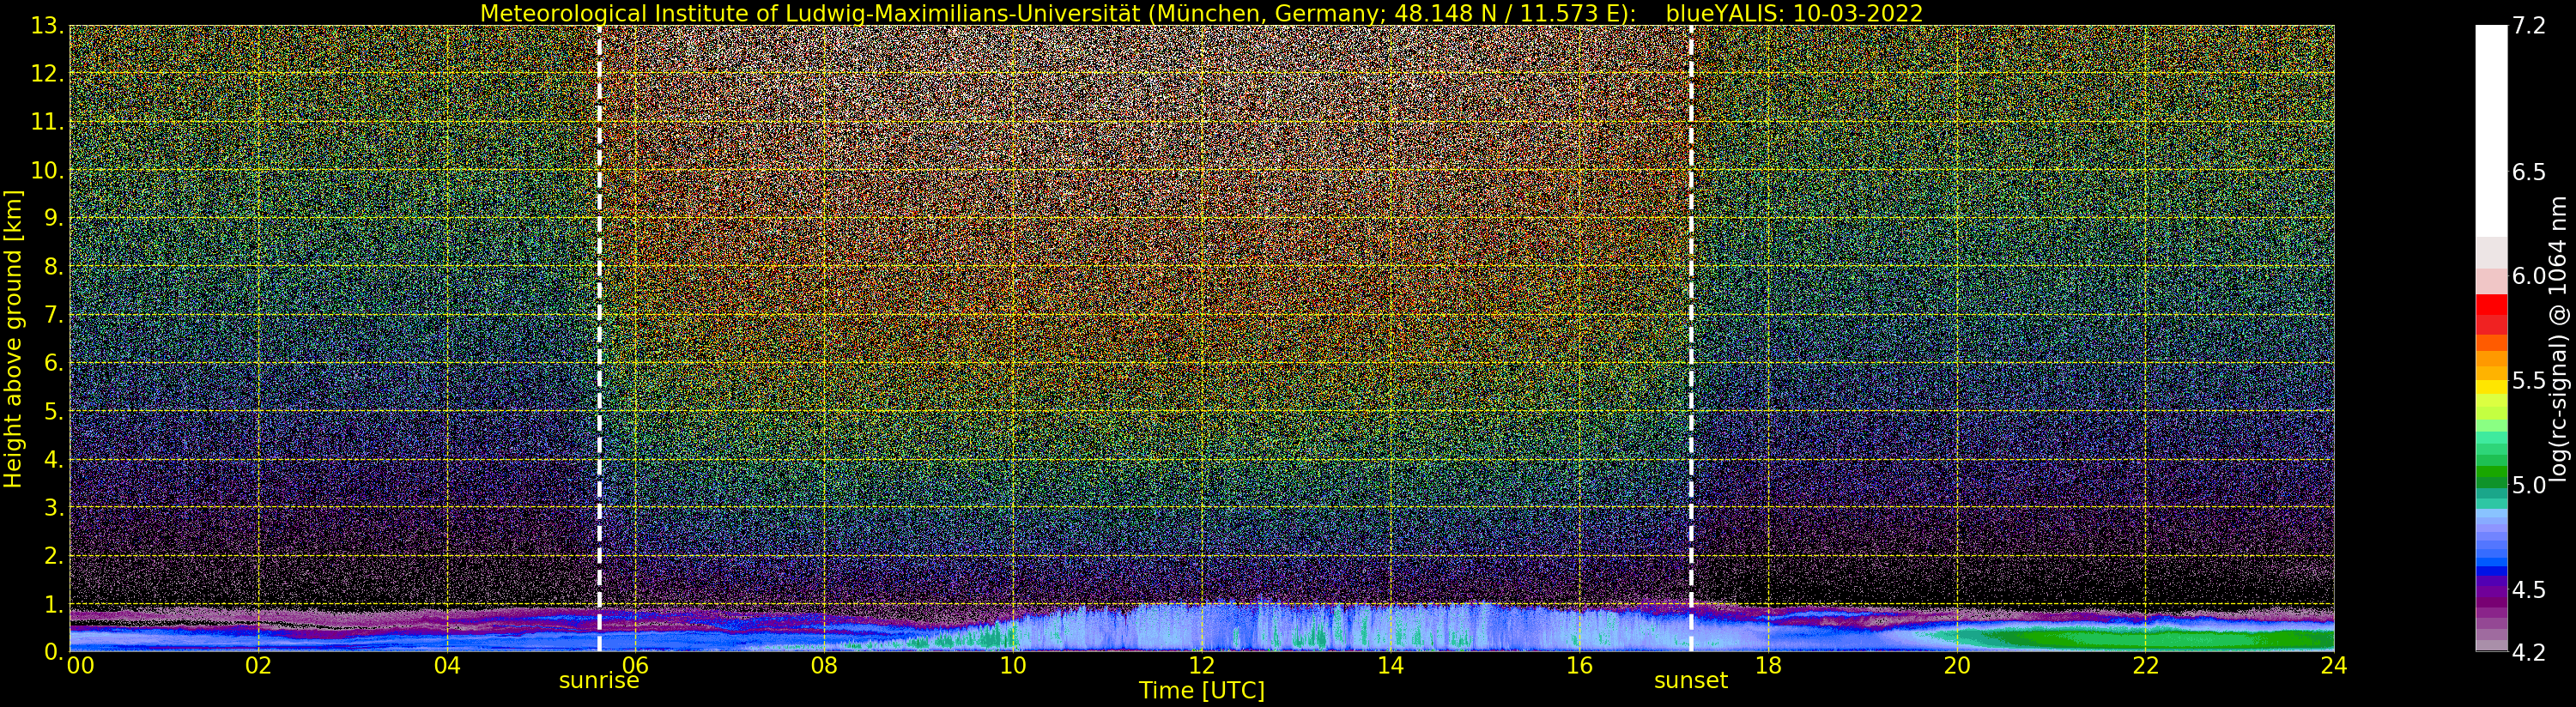2576x707 pixels.
Task: Click the height tick label '13.'
Action: pyautogui.click(x=47, y=27)
